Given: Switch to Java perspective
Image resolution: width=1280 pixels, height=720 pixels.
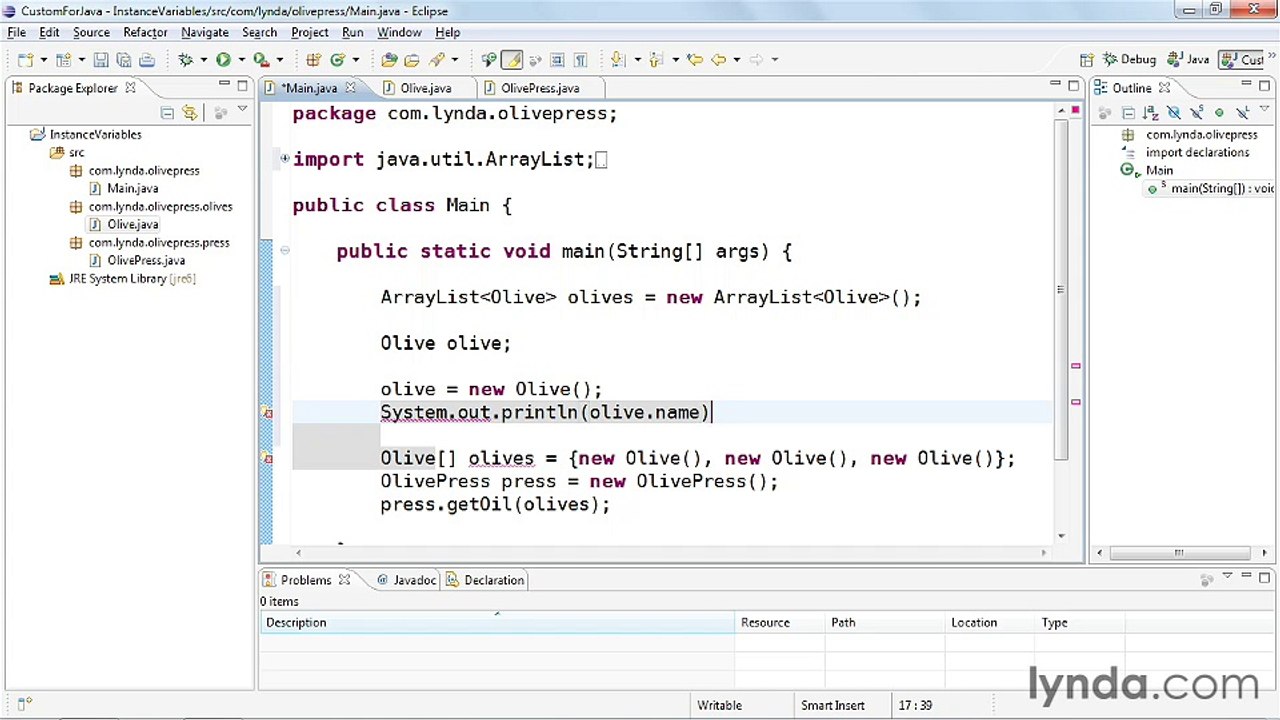Looking at the screenshot, I should [1189, 60].
